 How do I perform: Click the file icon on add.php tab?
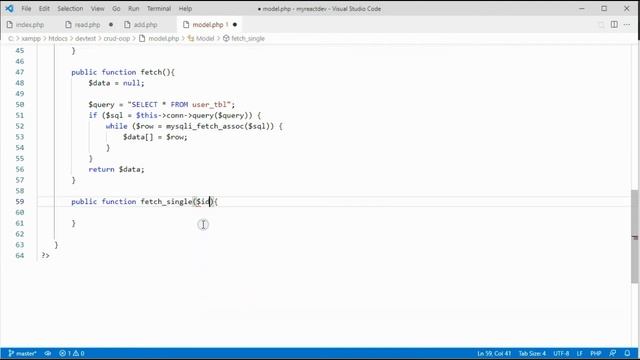click(x=127, y=25)
